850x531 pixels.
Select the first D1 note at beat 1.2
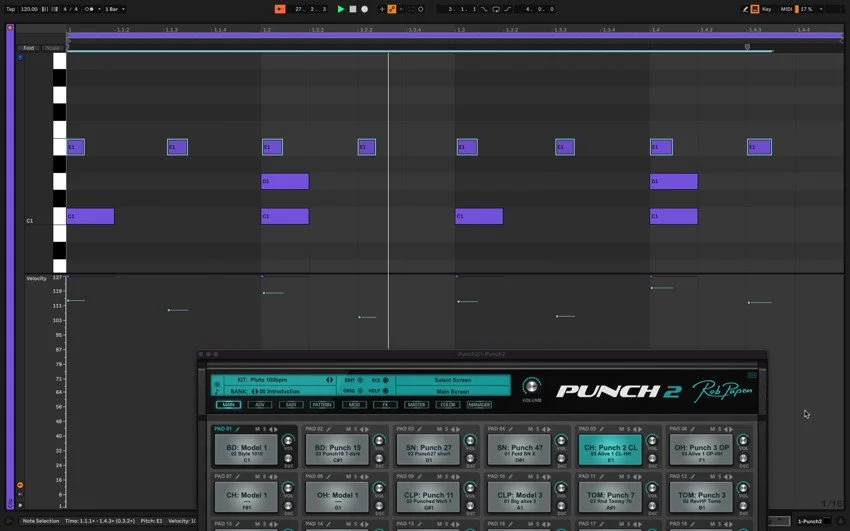[x=285, y=182]
